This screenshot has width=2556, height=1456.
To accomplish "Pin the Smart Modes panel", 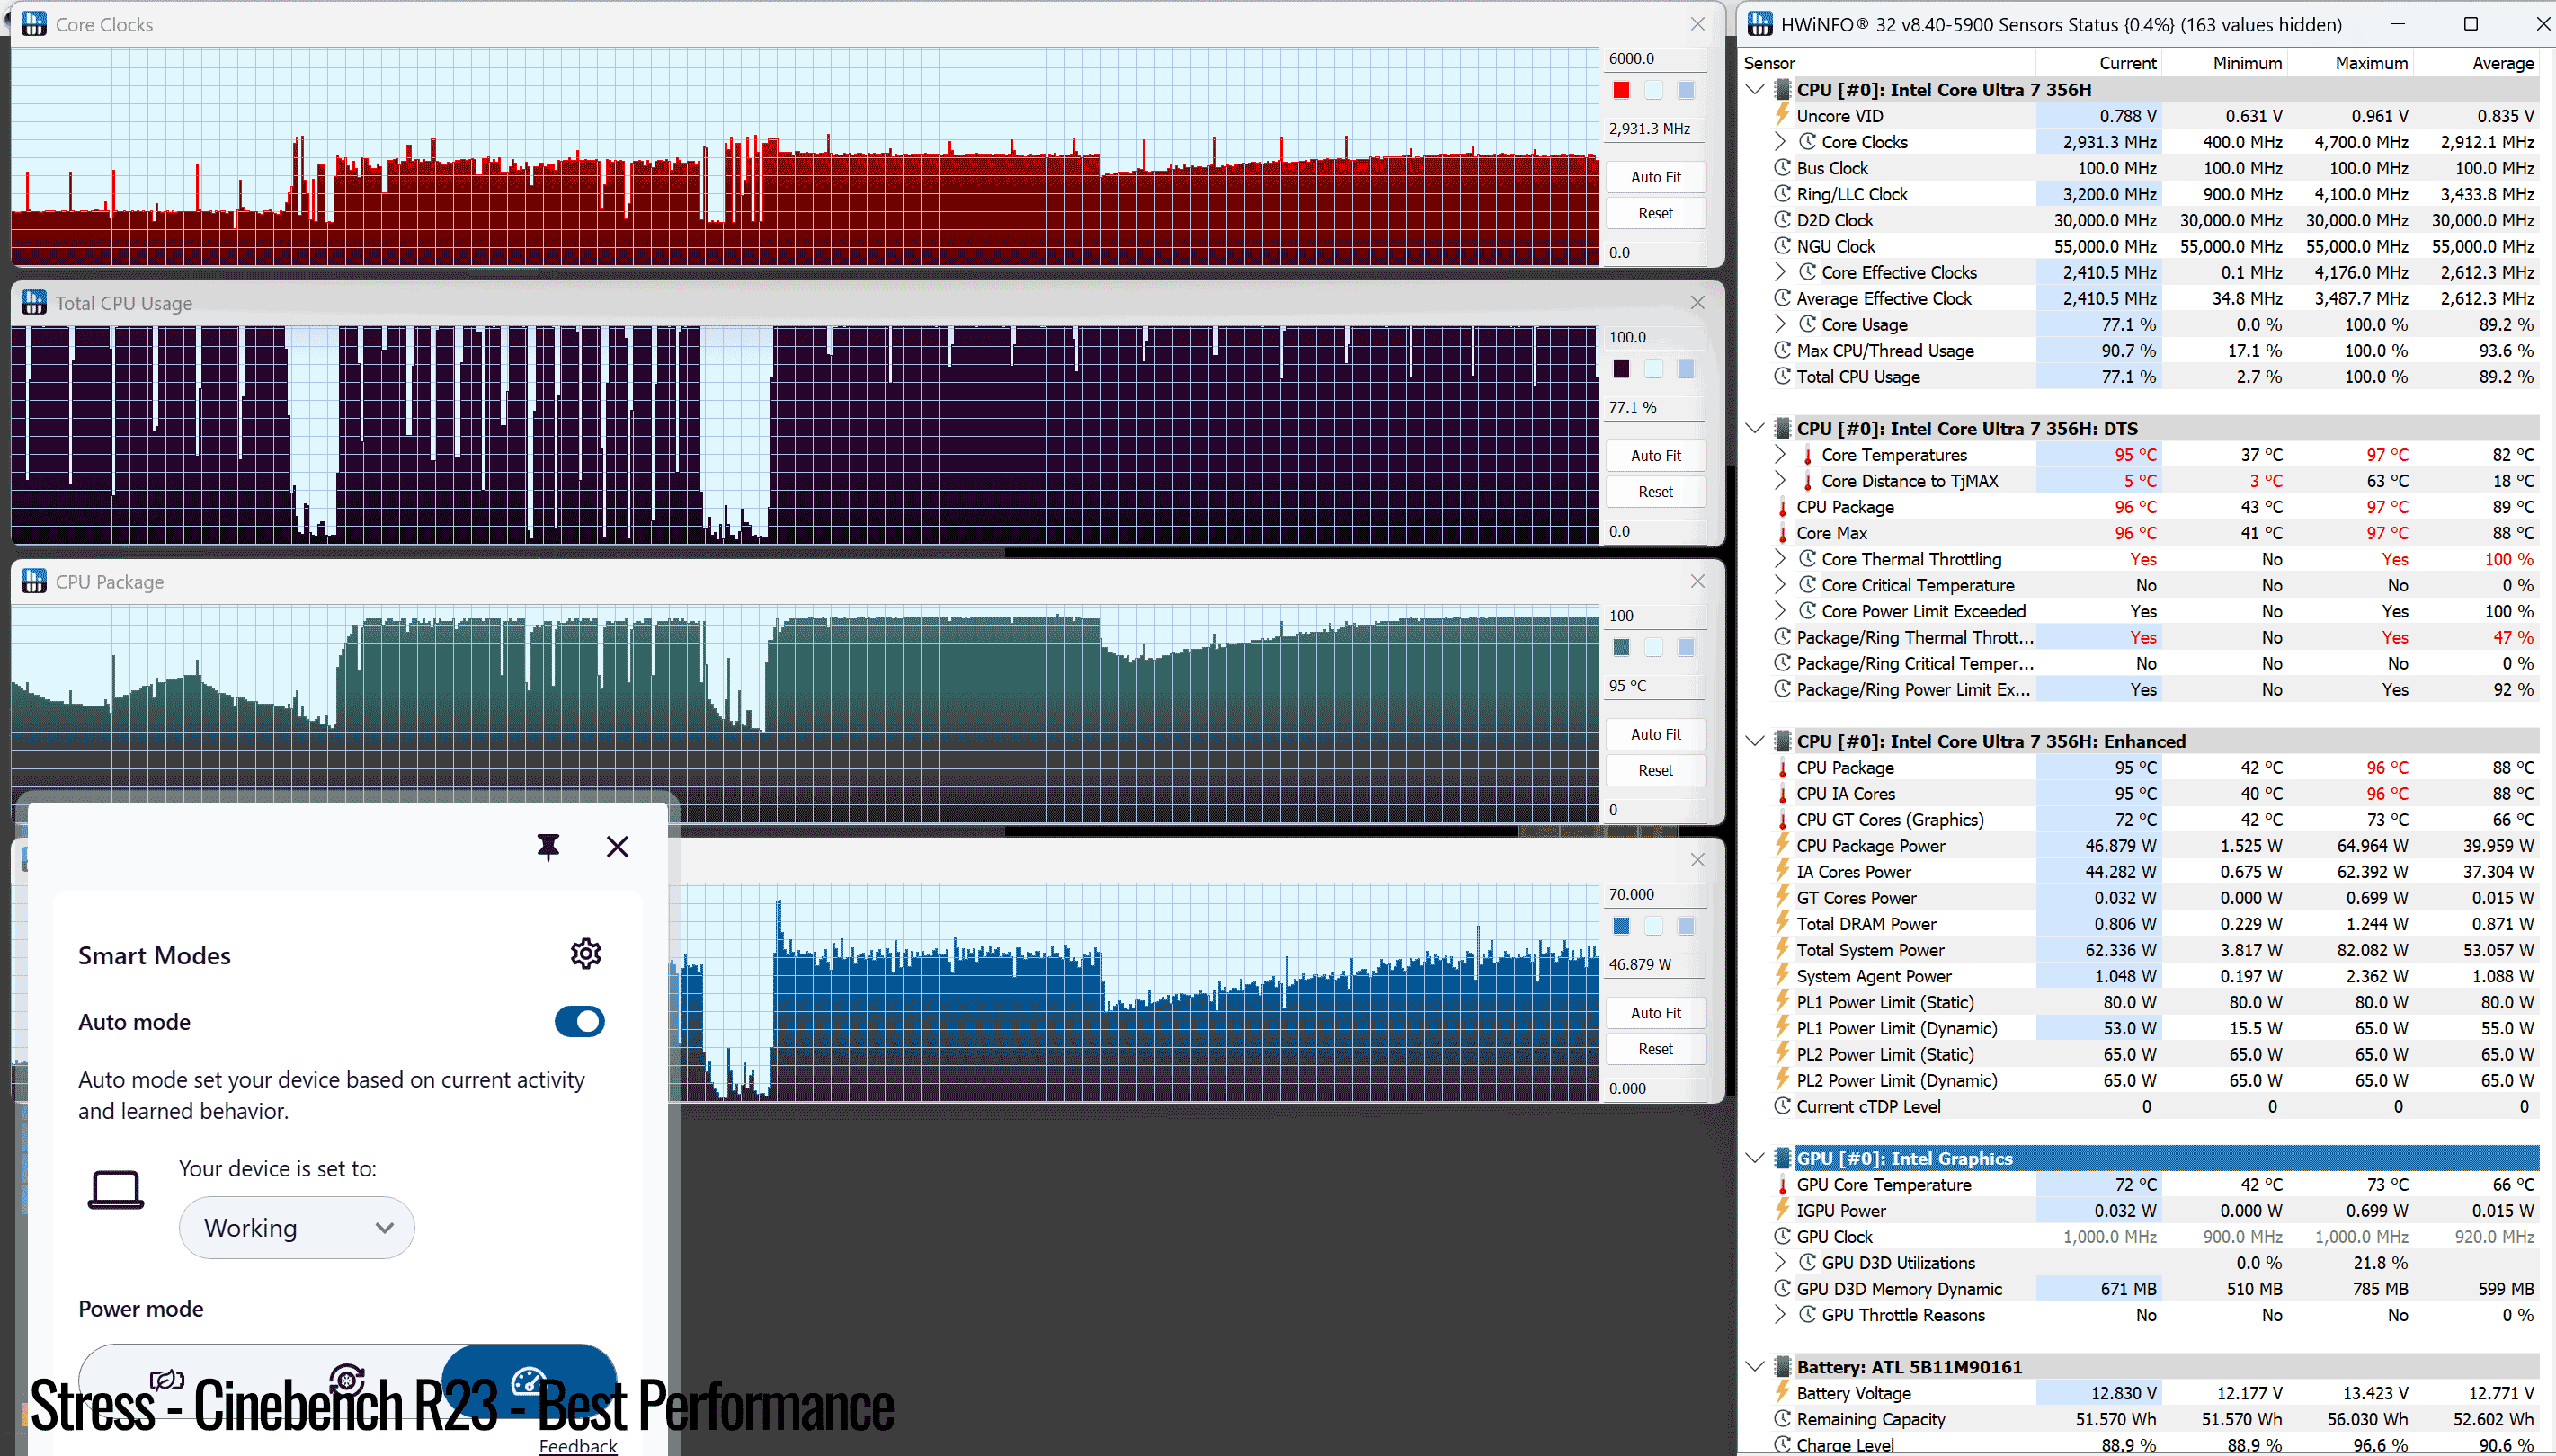I will click(x=548, y=847).
